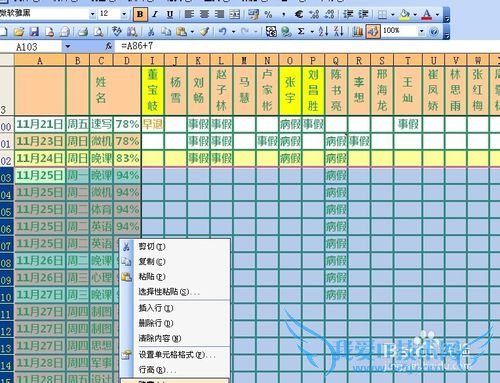This screenshot has width=500, height=383.
Task: Save the workbook with the floppy icon
Action: click(x=34, y=32)
